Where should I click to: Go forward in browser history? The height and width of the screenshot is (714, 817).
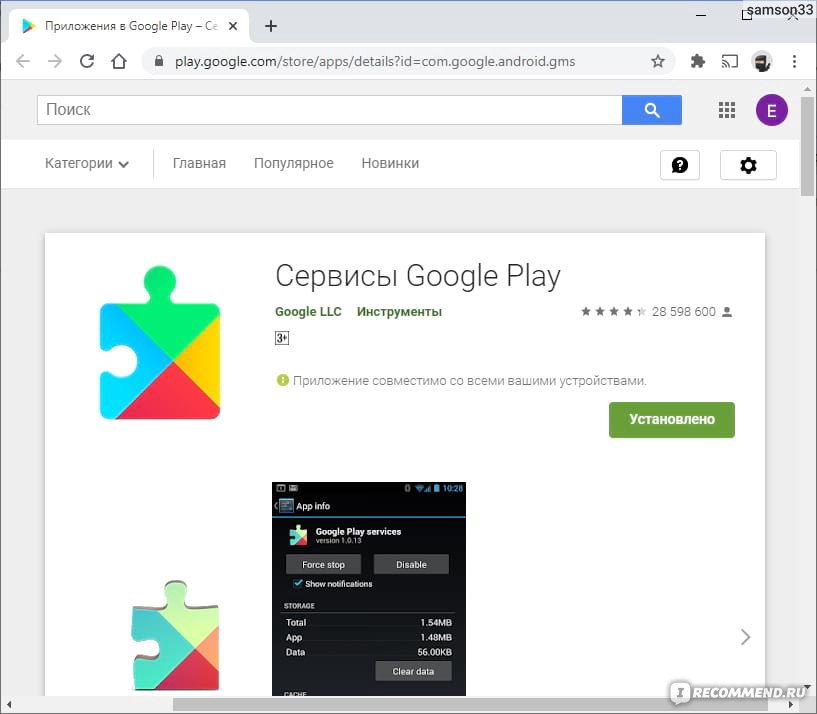pos(55,61)
